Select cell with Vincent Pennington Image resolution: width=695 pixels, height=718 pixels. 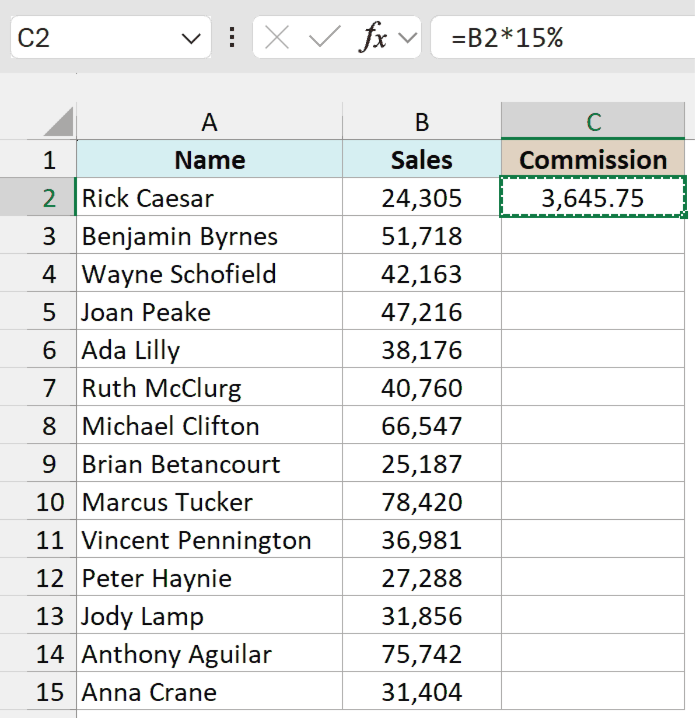coord(210,539)
